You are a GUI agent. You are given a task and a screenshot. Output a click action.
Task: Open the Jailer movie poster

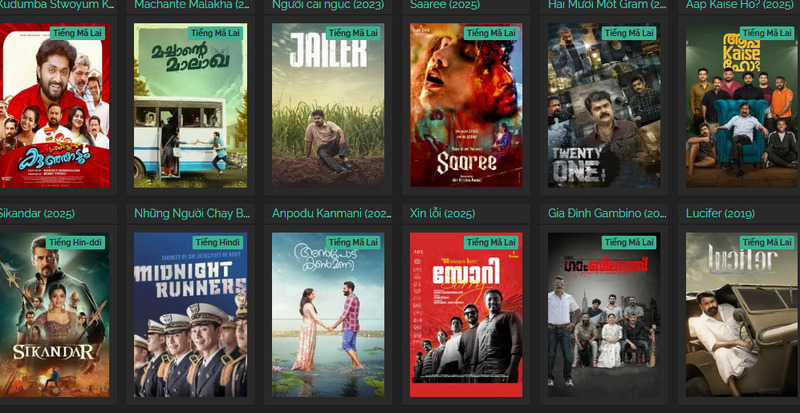[x=328, y=105]
